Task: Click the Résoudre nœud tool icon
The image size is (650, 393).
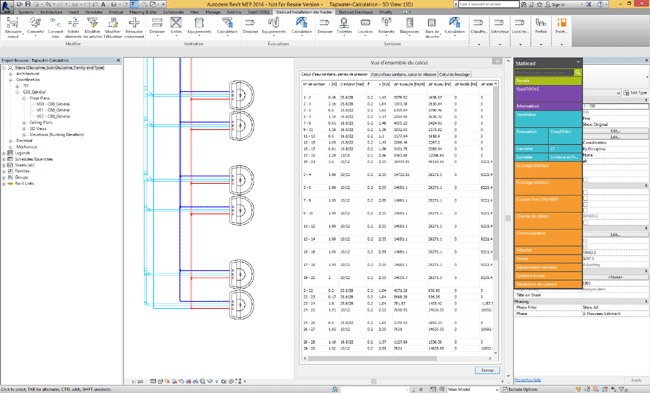Action: point(13,23)
